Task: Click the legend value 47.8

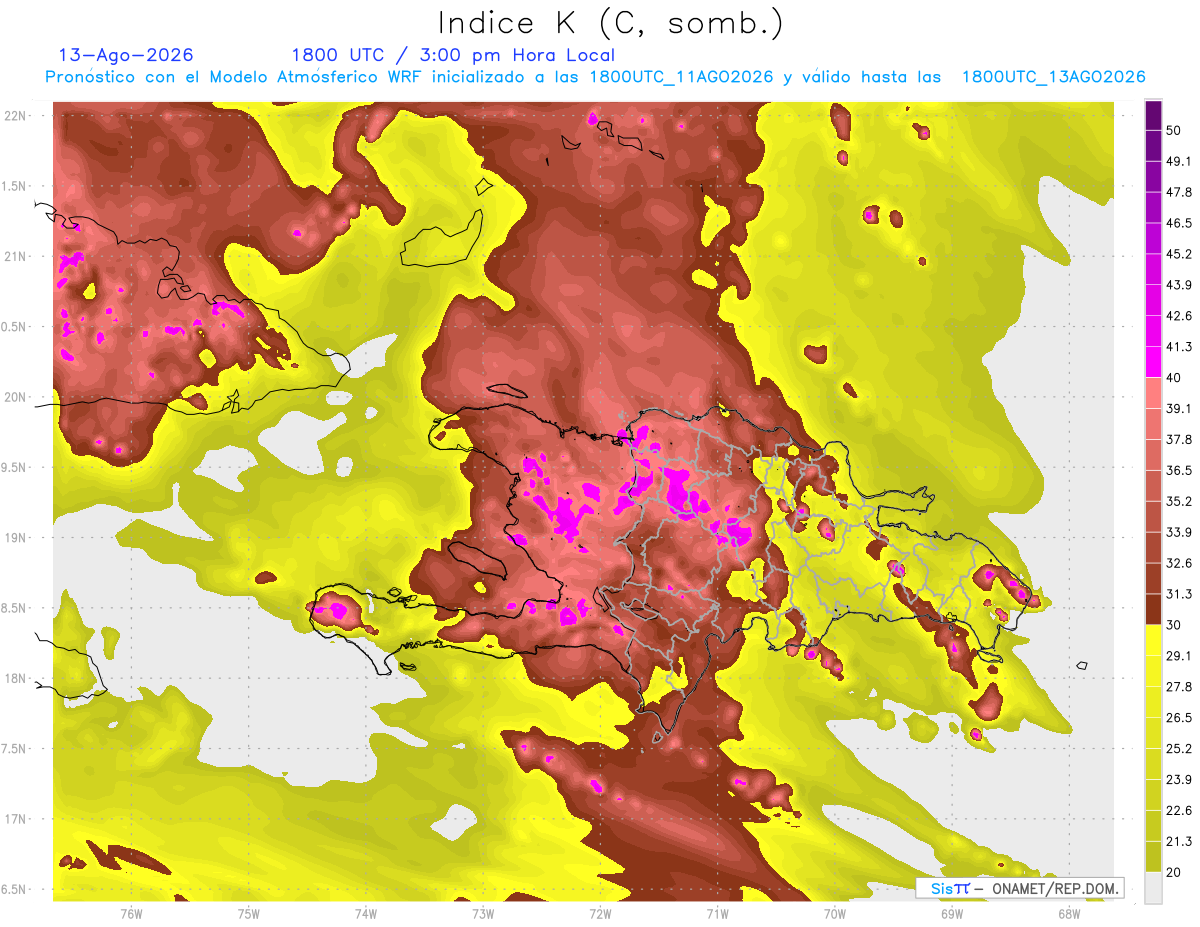Action: (1179, 192)
